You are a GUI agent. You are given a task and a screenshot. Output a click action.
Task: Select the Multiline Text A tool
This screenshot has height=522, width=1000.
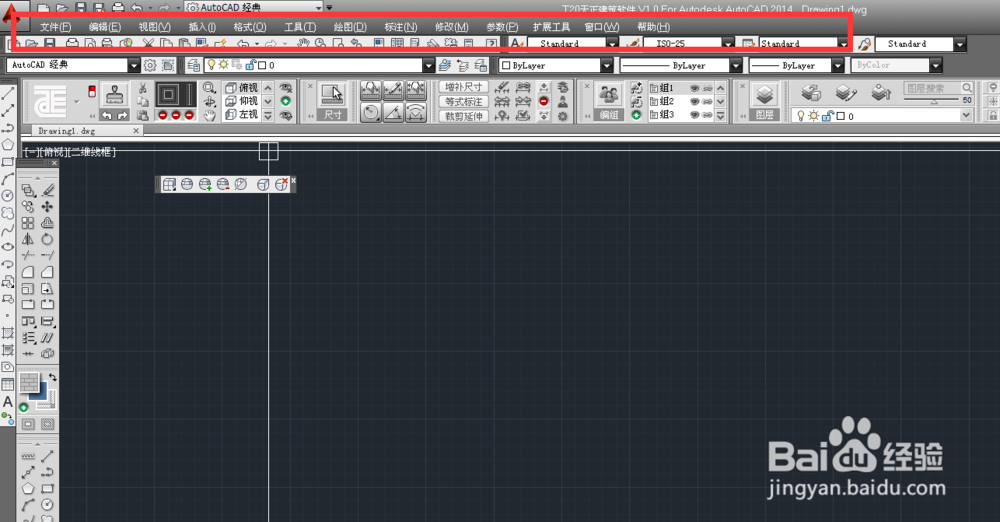coord(8,401)
